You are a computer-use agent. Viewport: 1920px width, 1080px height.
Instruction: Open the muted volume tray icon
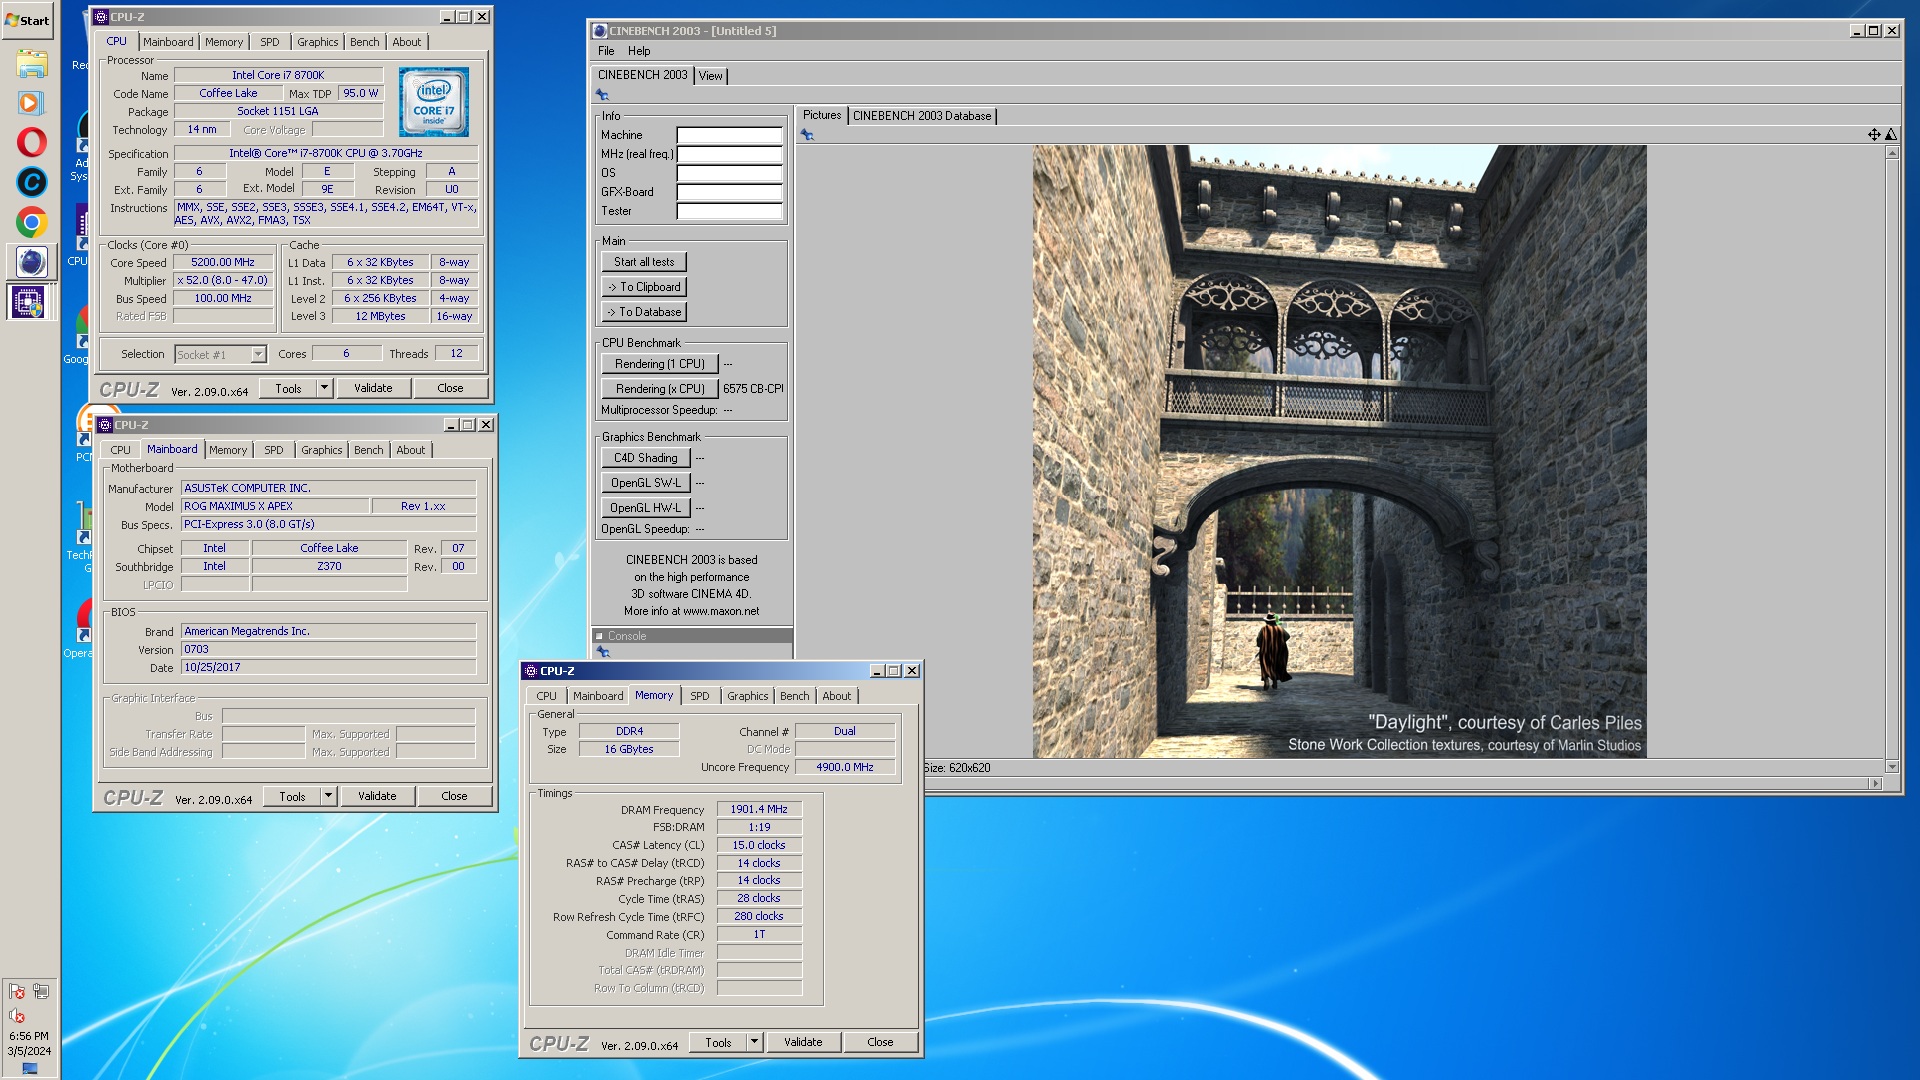(x=17, y=1015)
